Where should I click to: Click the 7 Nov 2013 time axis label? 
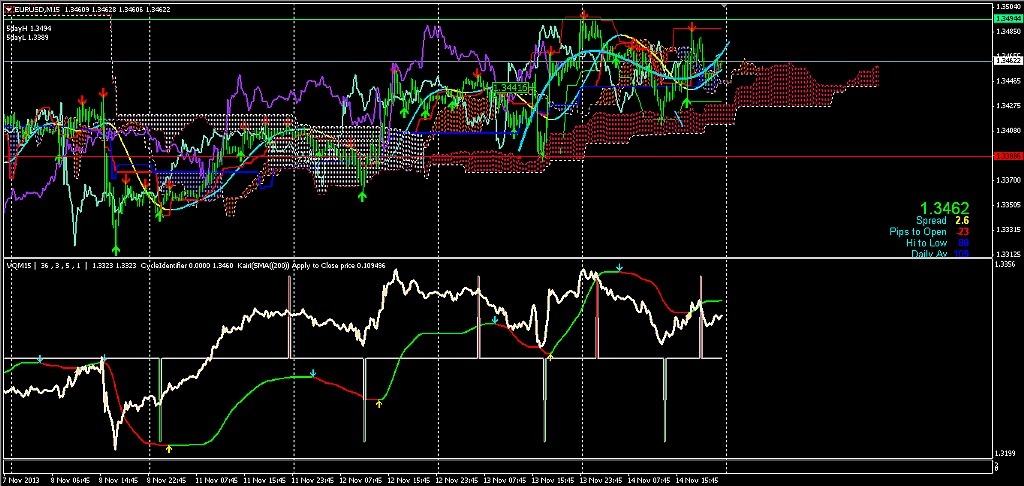click(x=21, y=480)
